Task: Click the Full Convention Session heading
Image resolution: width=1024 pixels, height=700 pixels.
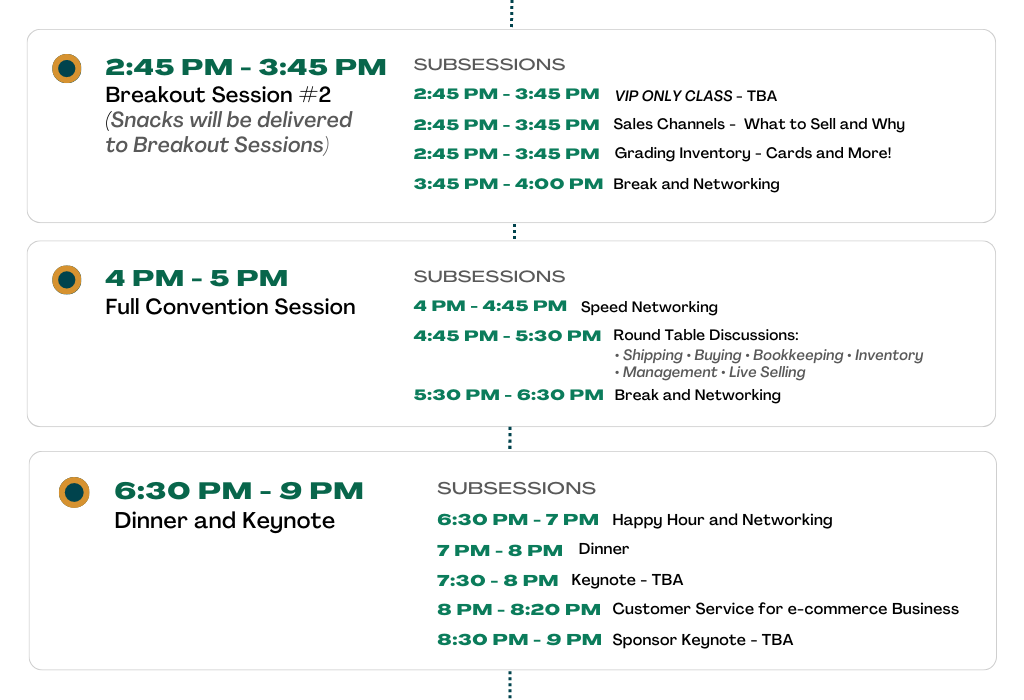Action: click(230, 307)
